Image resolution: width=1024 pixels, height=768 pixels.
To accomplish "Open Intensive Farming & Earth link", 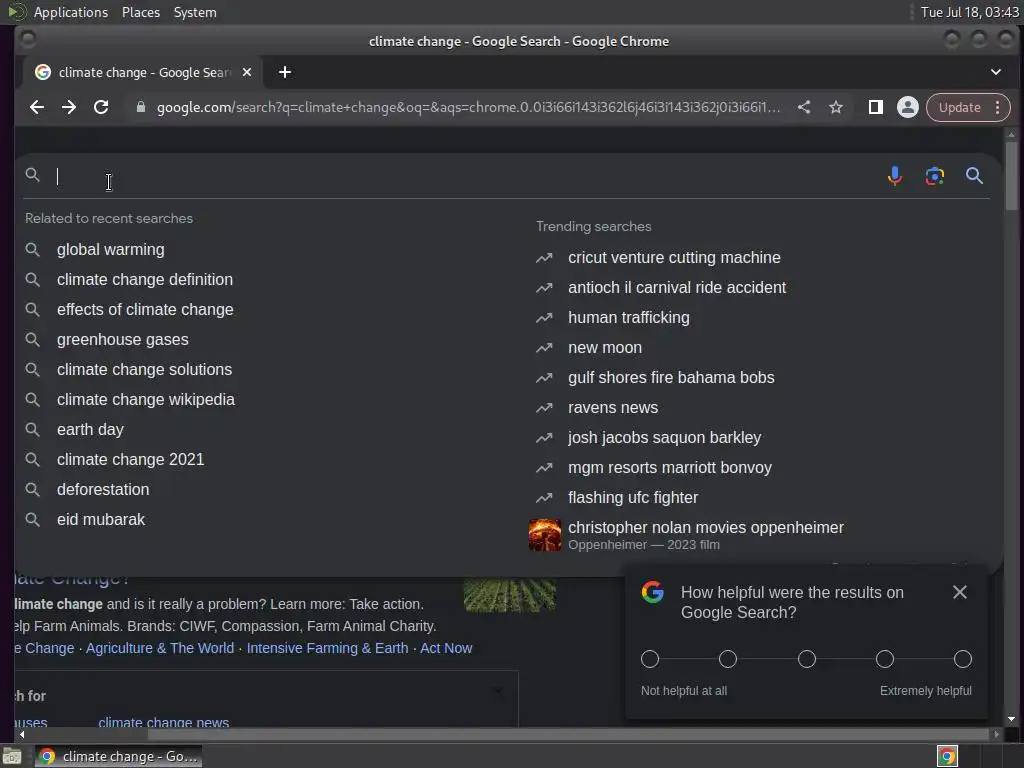I will (327, 648).
